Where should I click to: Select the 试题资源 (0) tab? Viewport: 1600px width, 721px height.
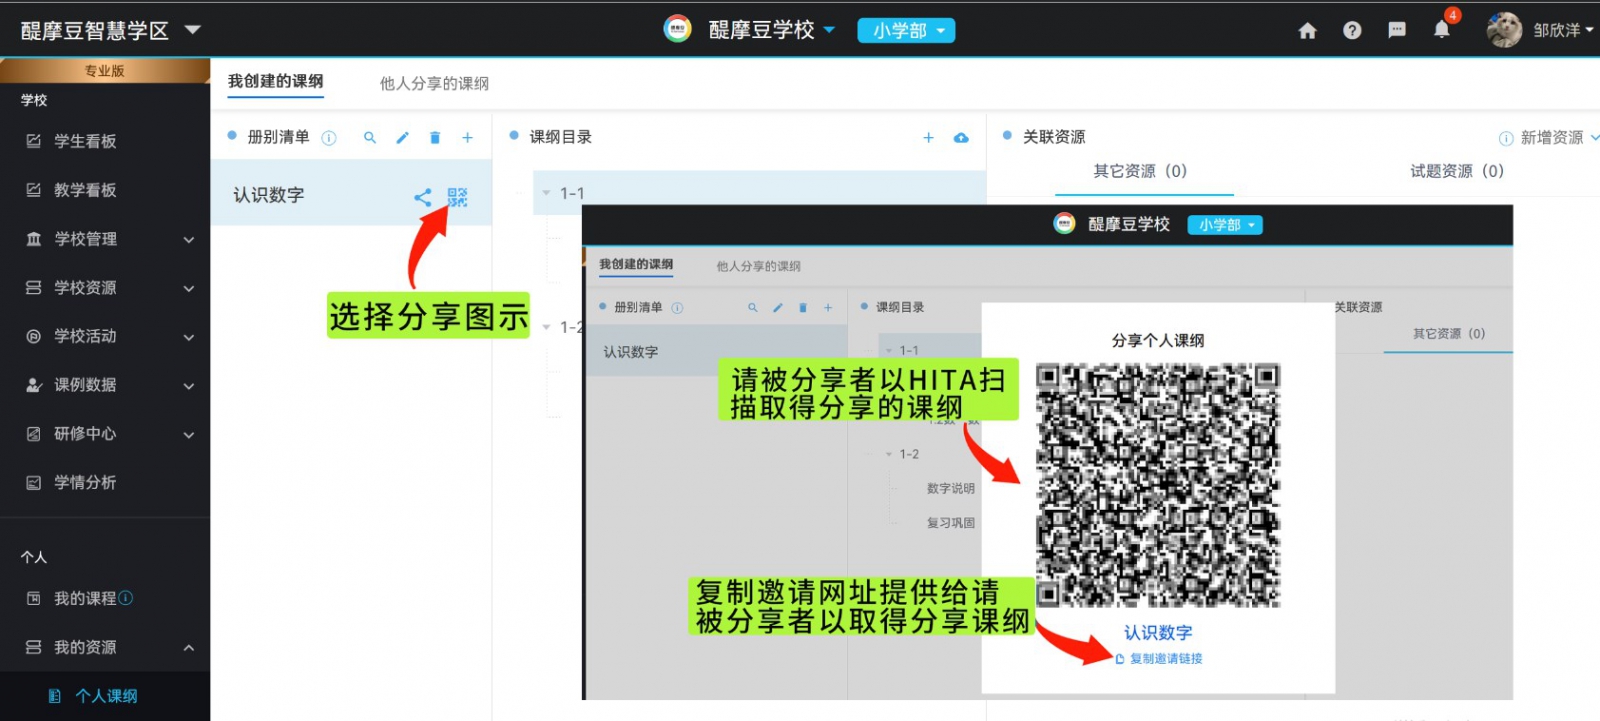(x=1456, y=171)
